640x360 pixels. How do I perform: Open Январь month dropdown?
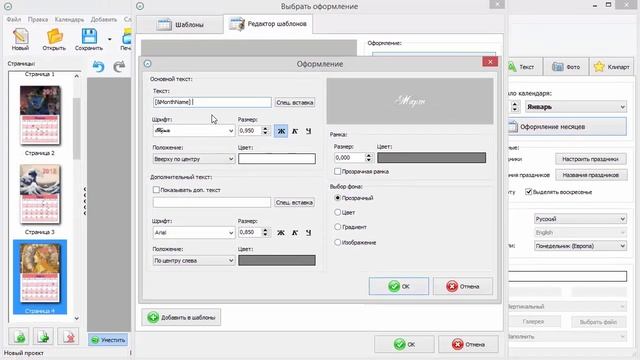[576, 107]
